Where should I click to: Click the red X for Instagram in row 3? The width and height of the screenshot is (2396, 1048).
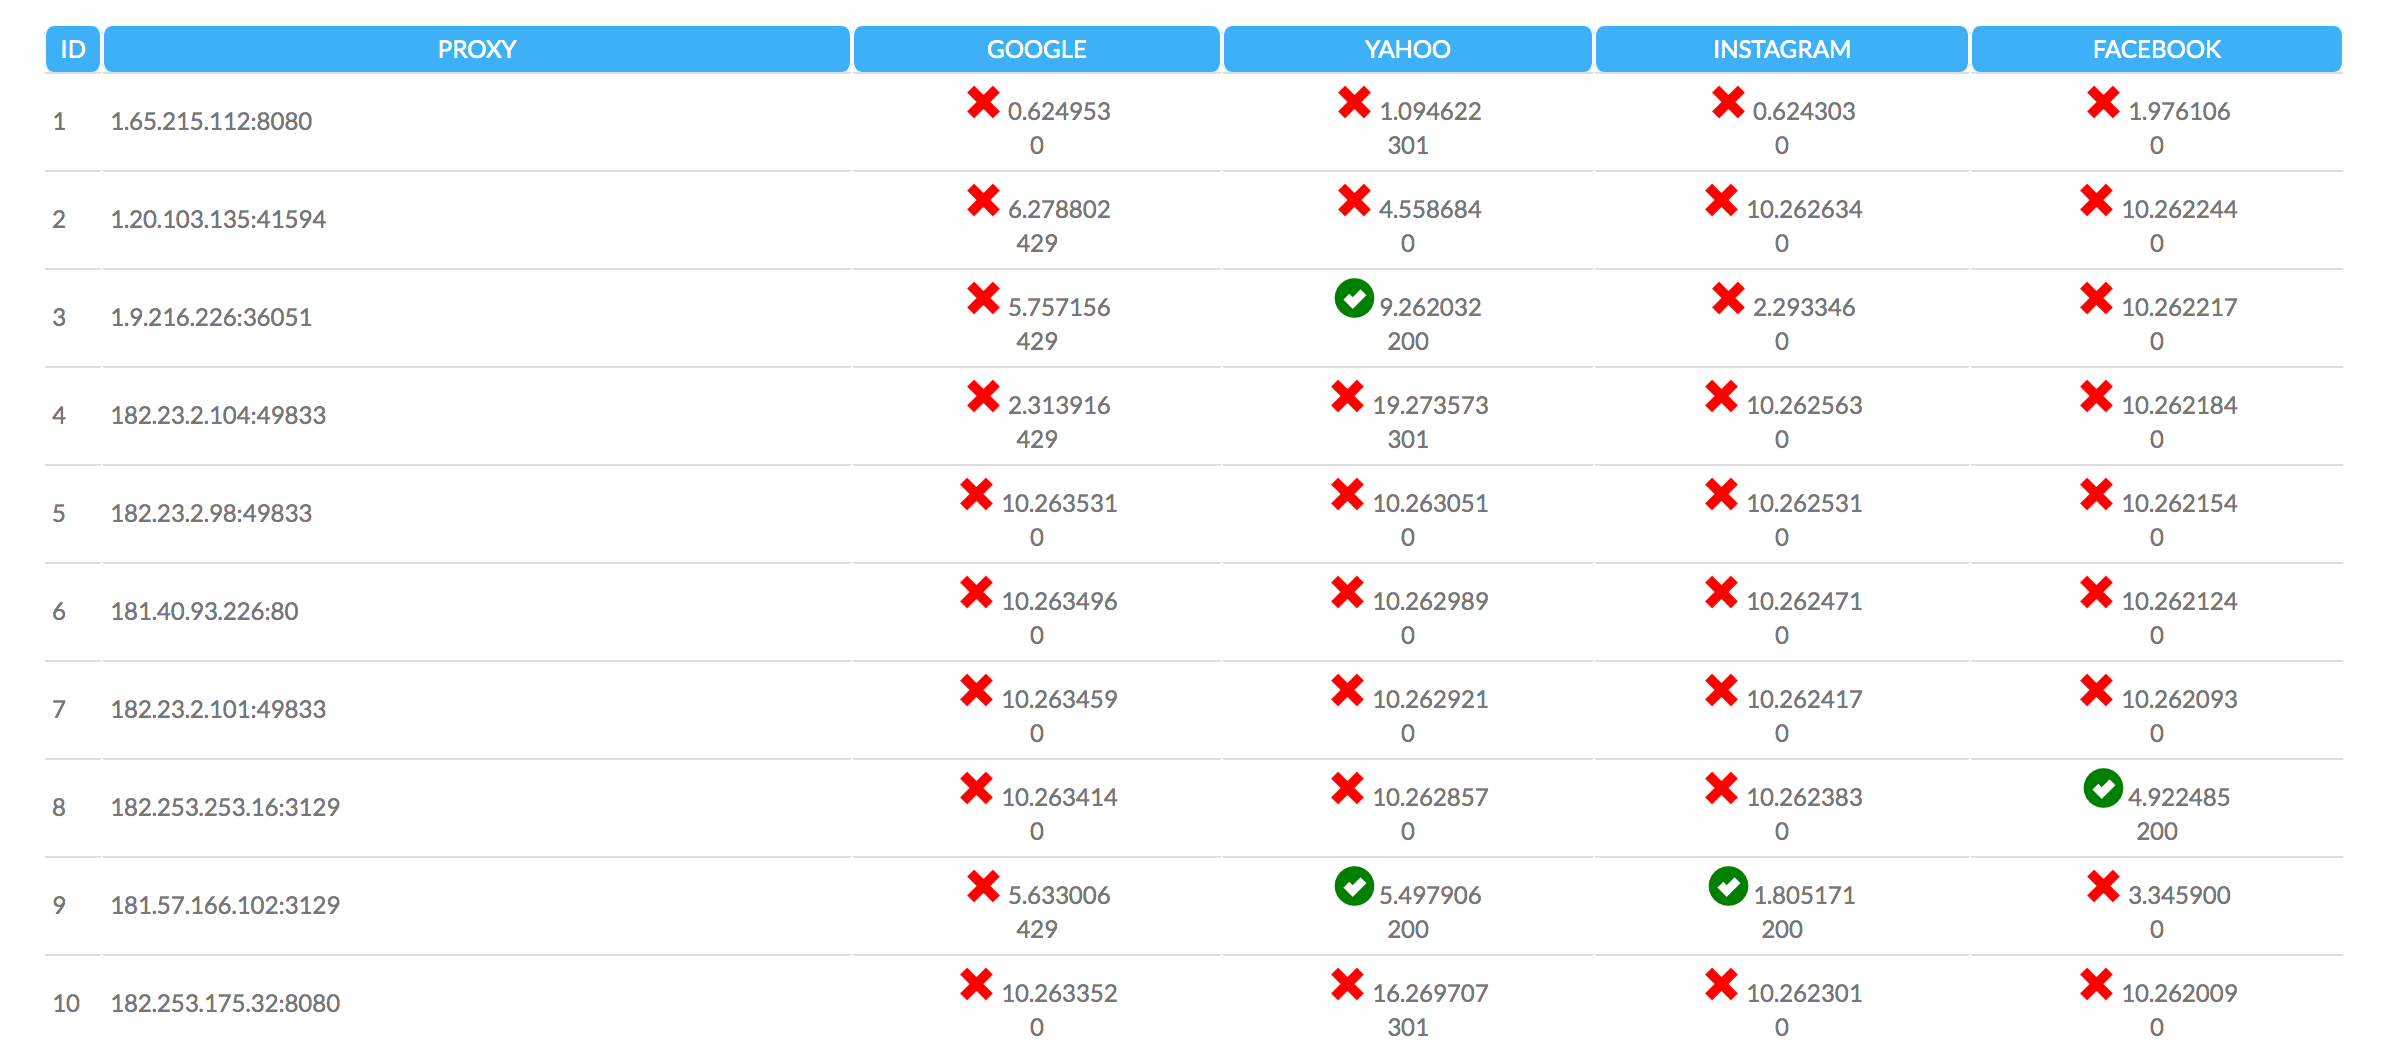tap(1728, 298)
